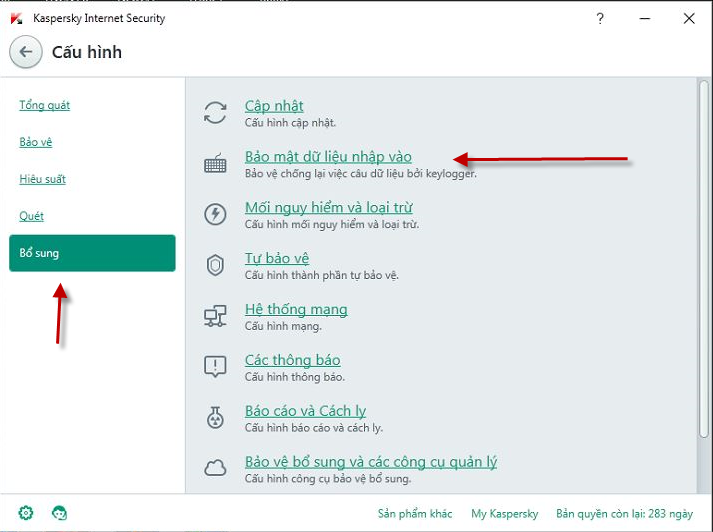Open the Cập nhật link
This screenshot has height=532, width=713.
[274, 106]
